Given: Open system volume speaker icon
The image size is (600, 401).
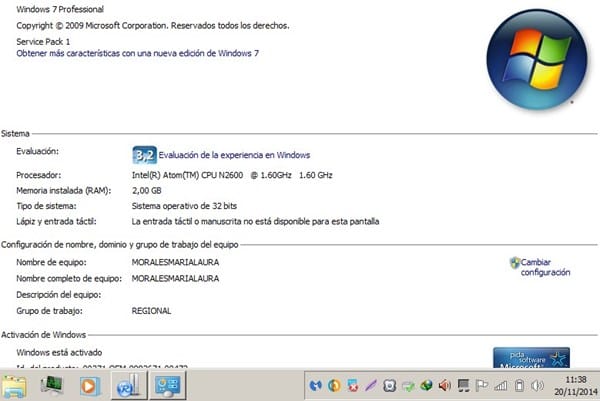Looking at the screenshot, I should tap(538, 385).
